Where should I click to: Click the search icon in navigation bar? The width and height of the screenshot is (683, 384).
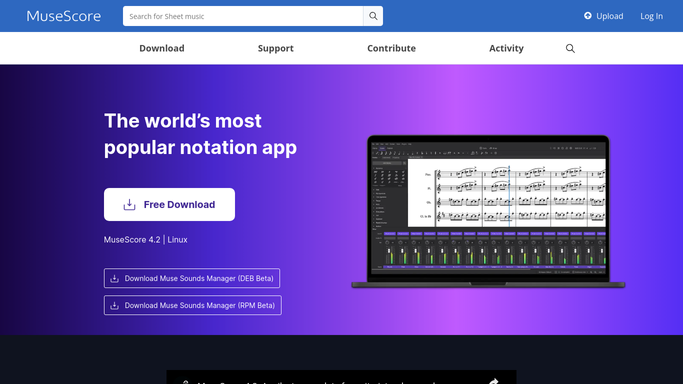[x=570, y=48]
